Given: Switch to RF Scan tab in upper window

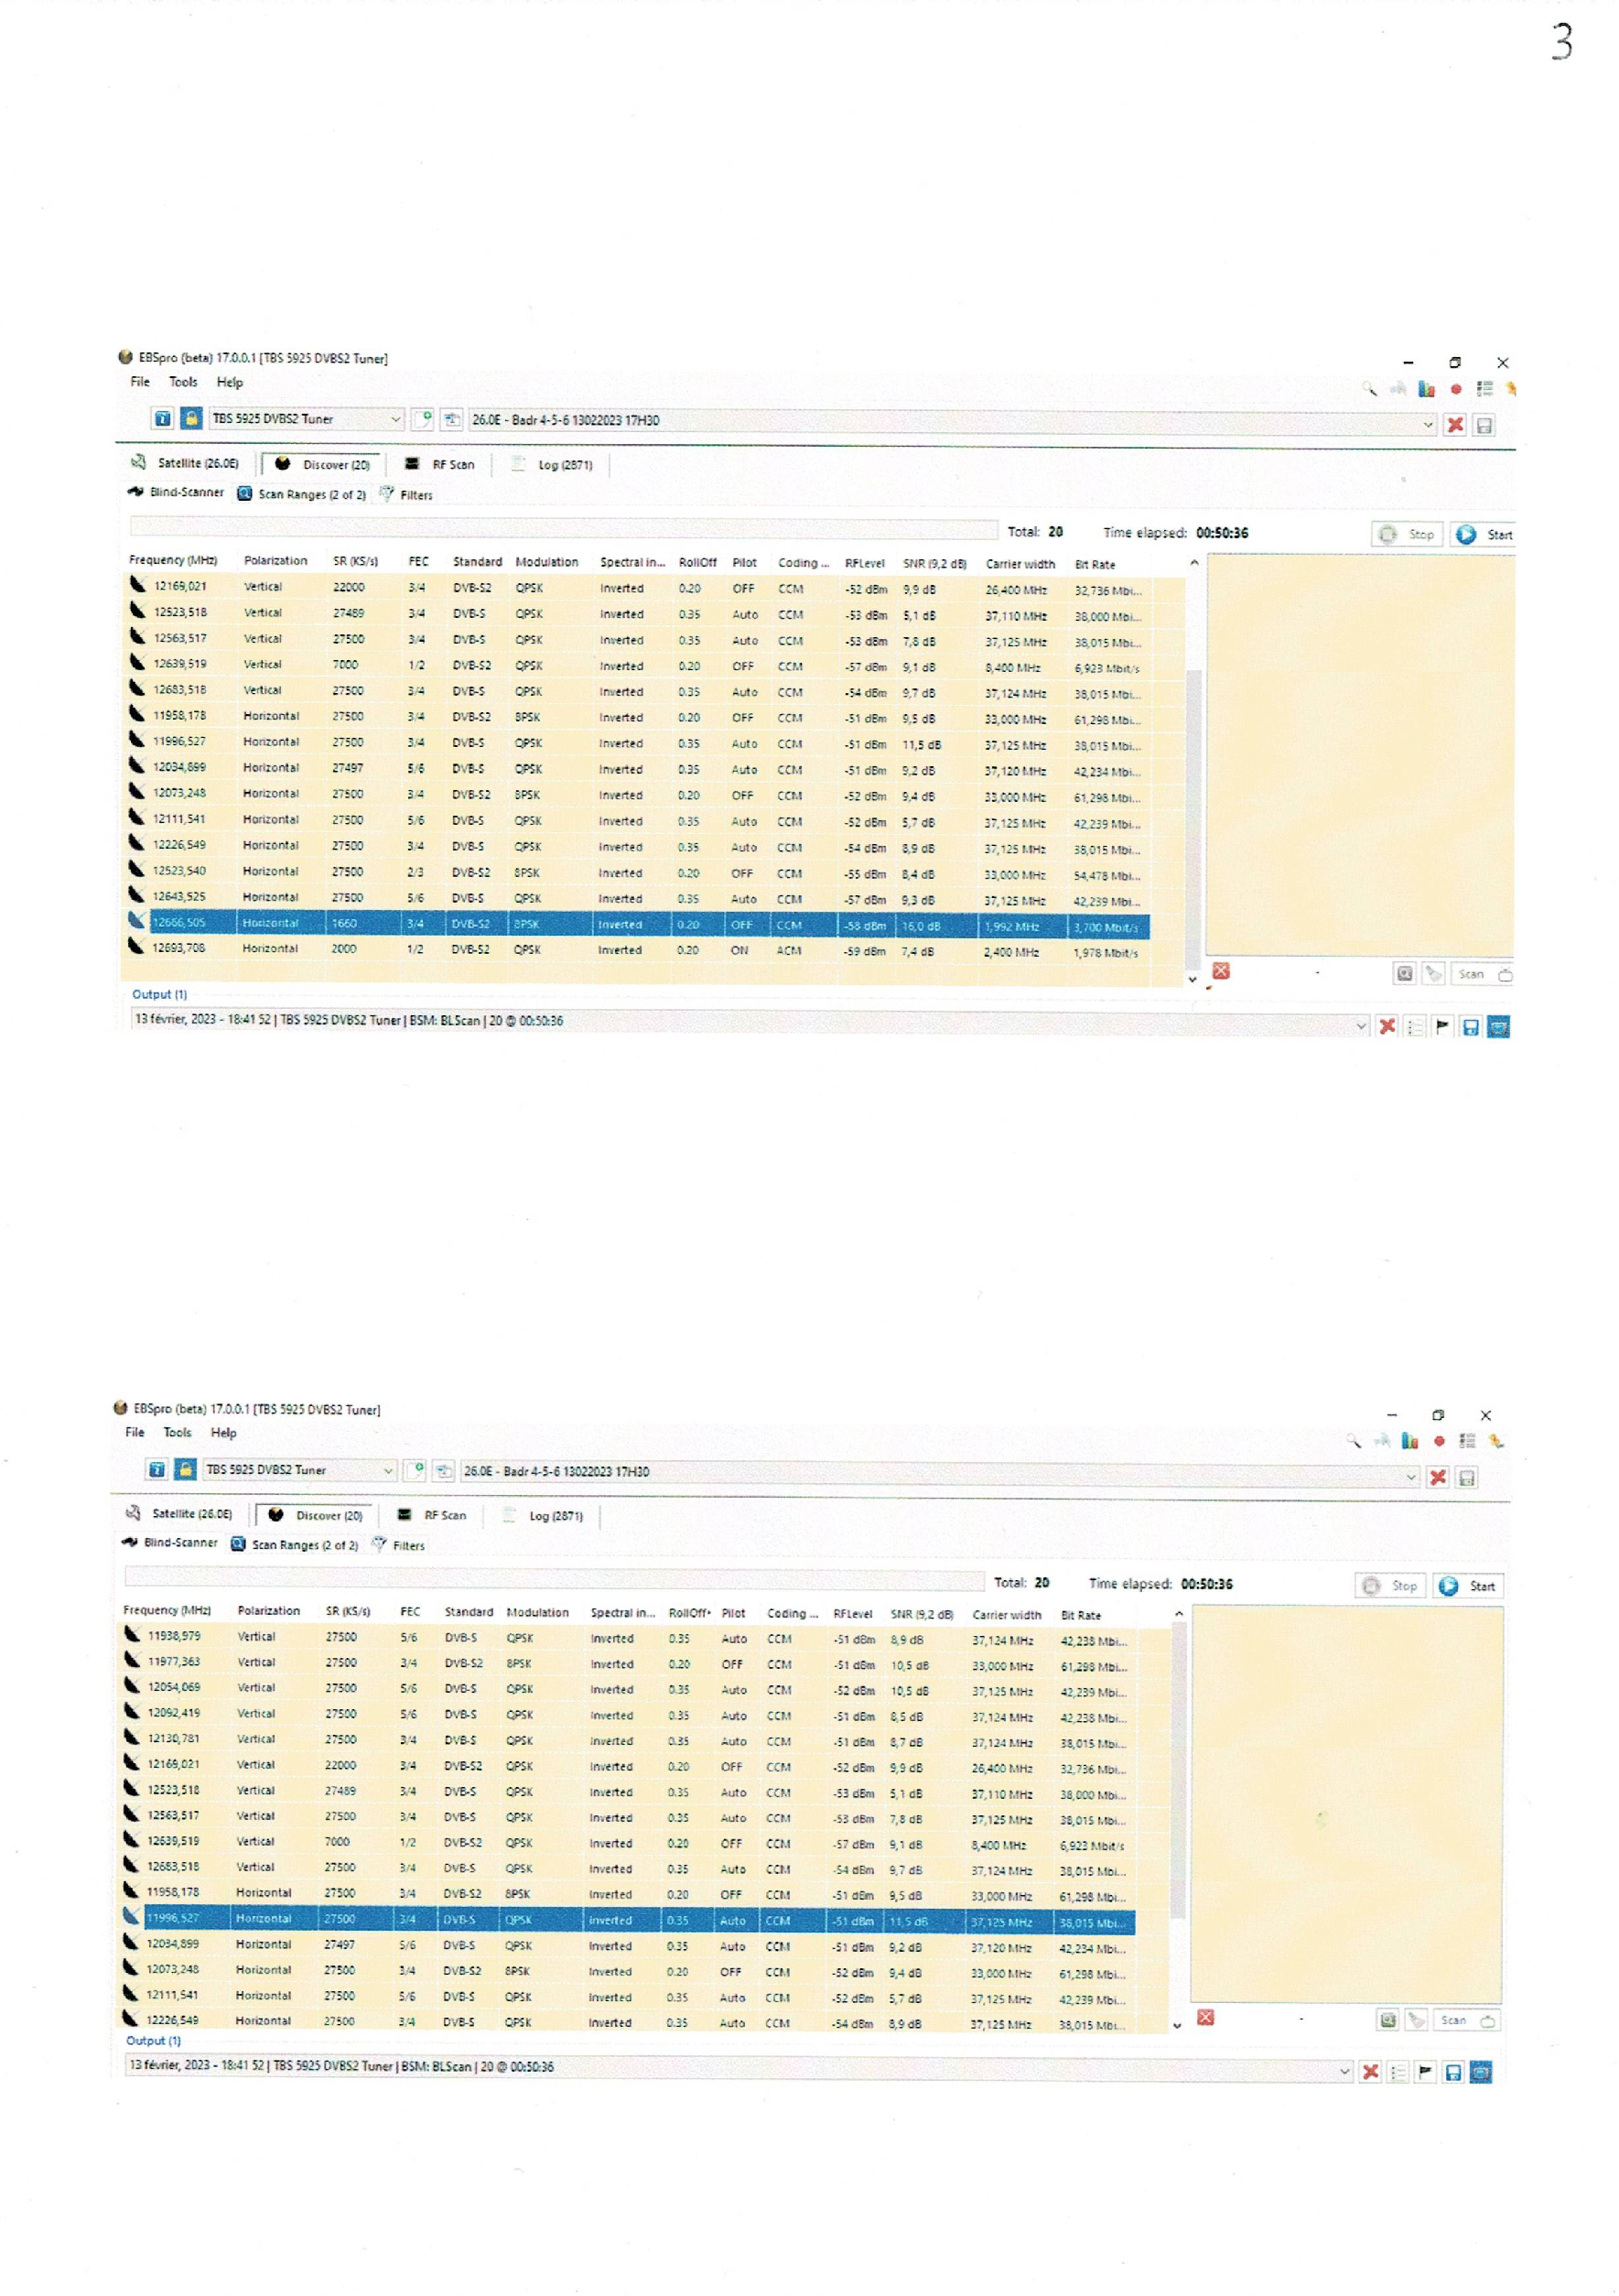Looking at the screenshot, I should point(440,465).
